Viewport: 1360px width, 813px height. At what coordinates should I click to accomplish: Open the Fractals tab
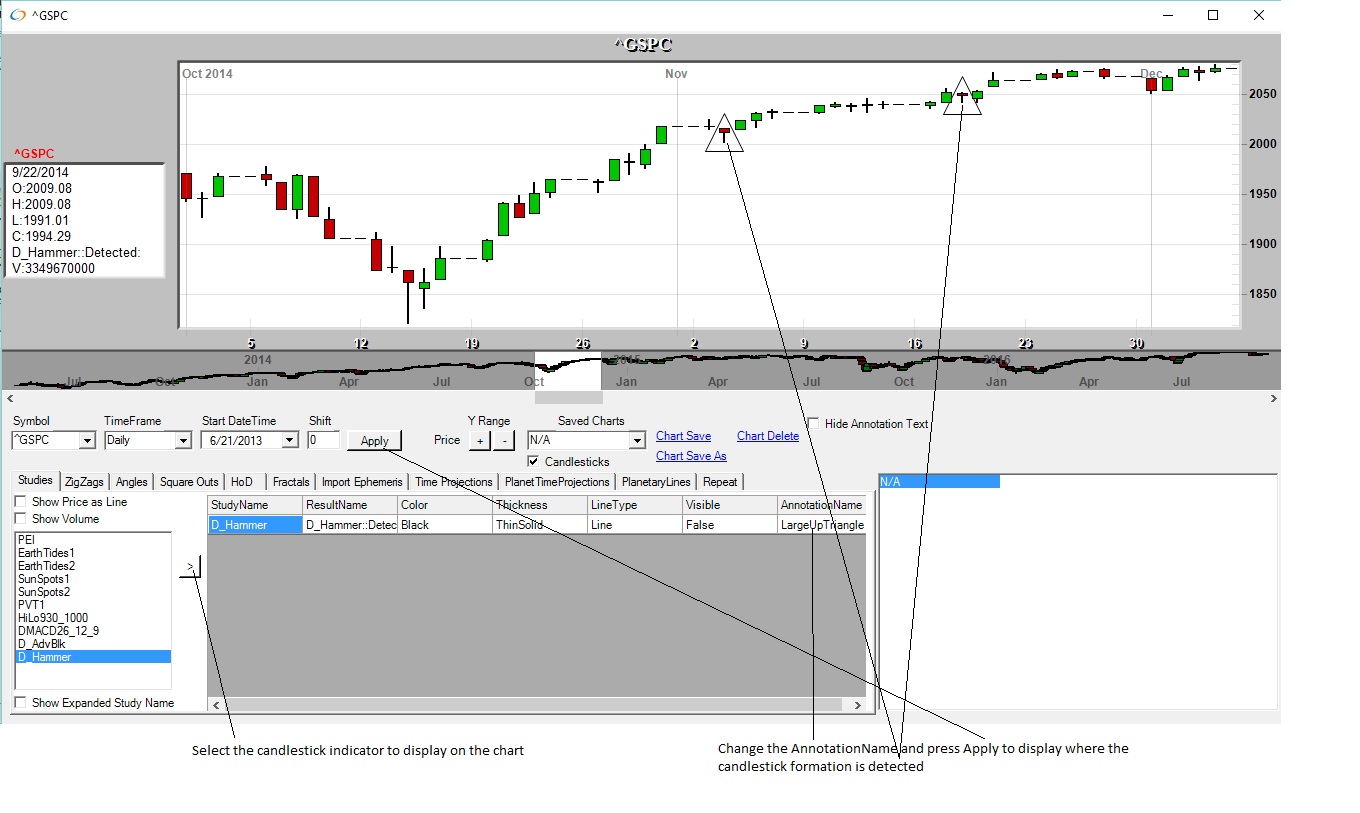coord(291,482)
